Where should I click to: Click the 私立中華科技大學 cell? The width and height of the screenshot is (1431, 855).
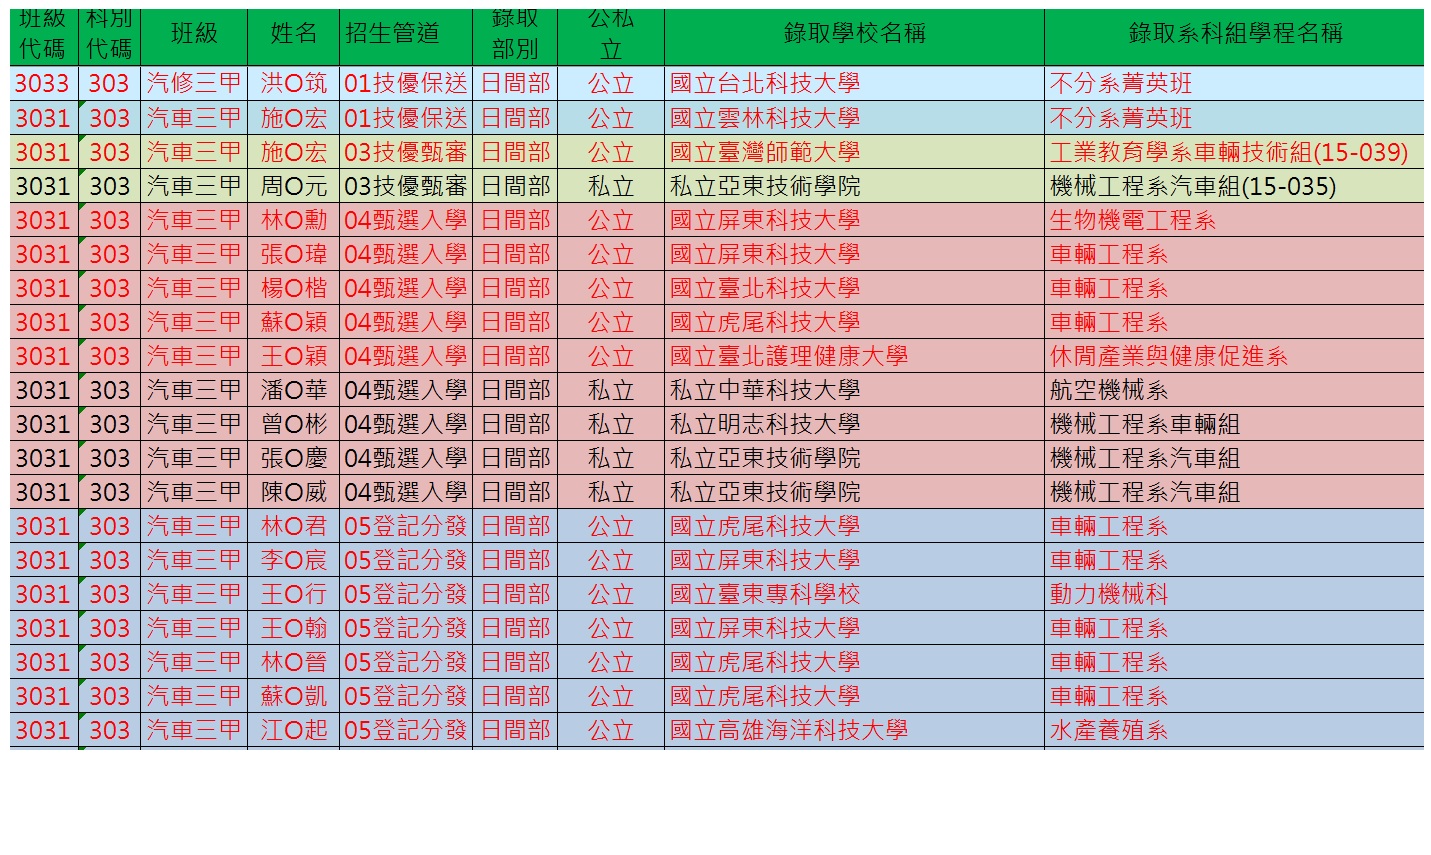[765, 390]
